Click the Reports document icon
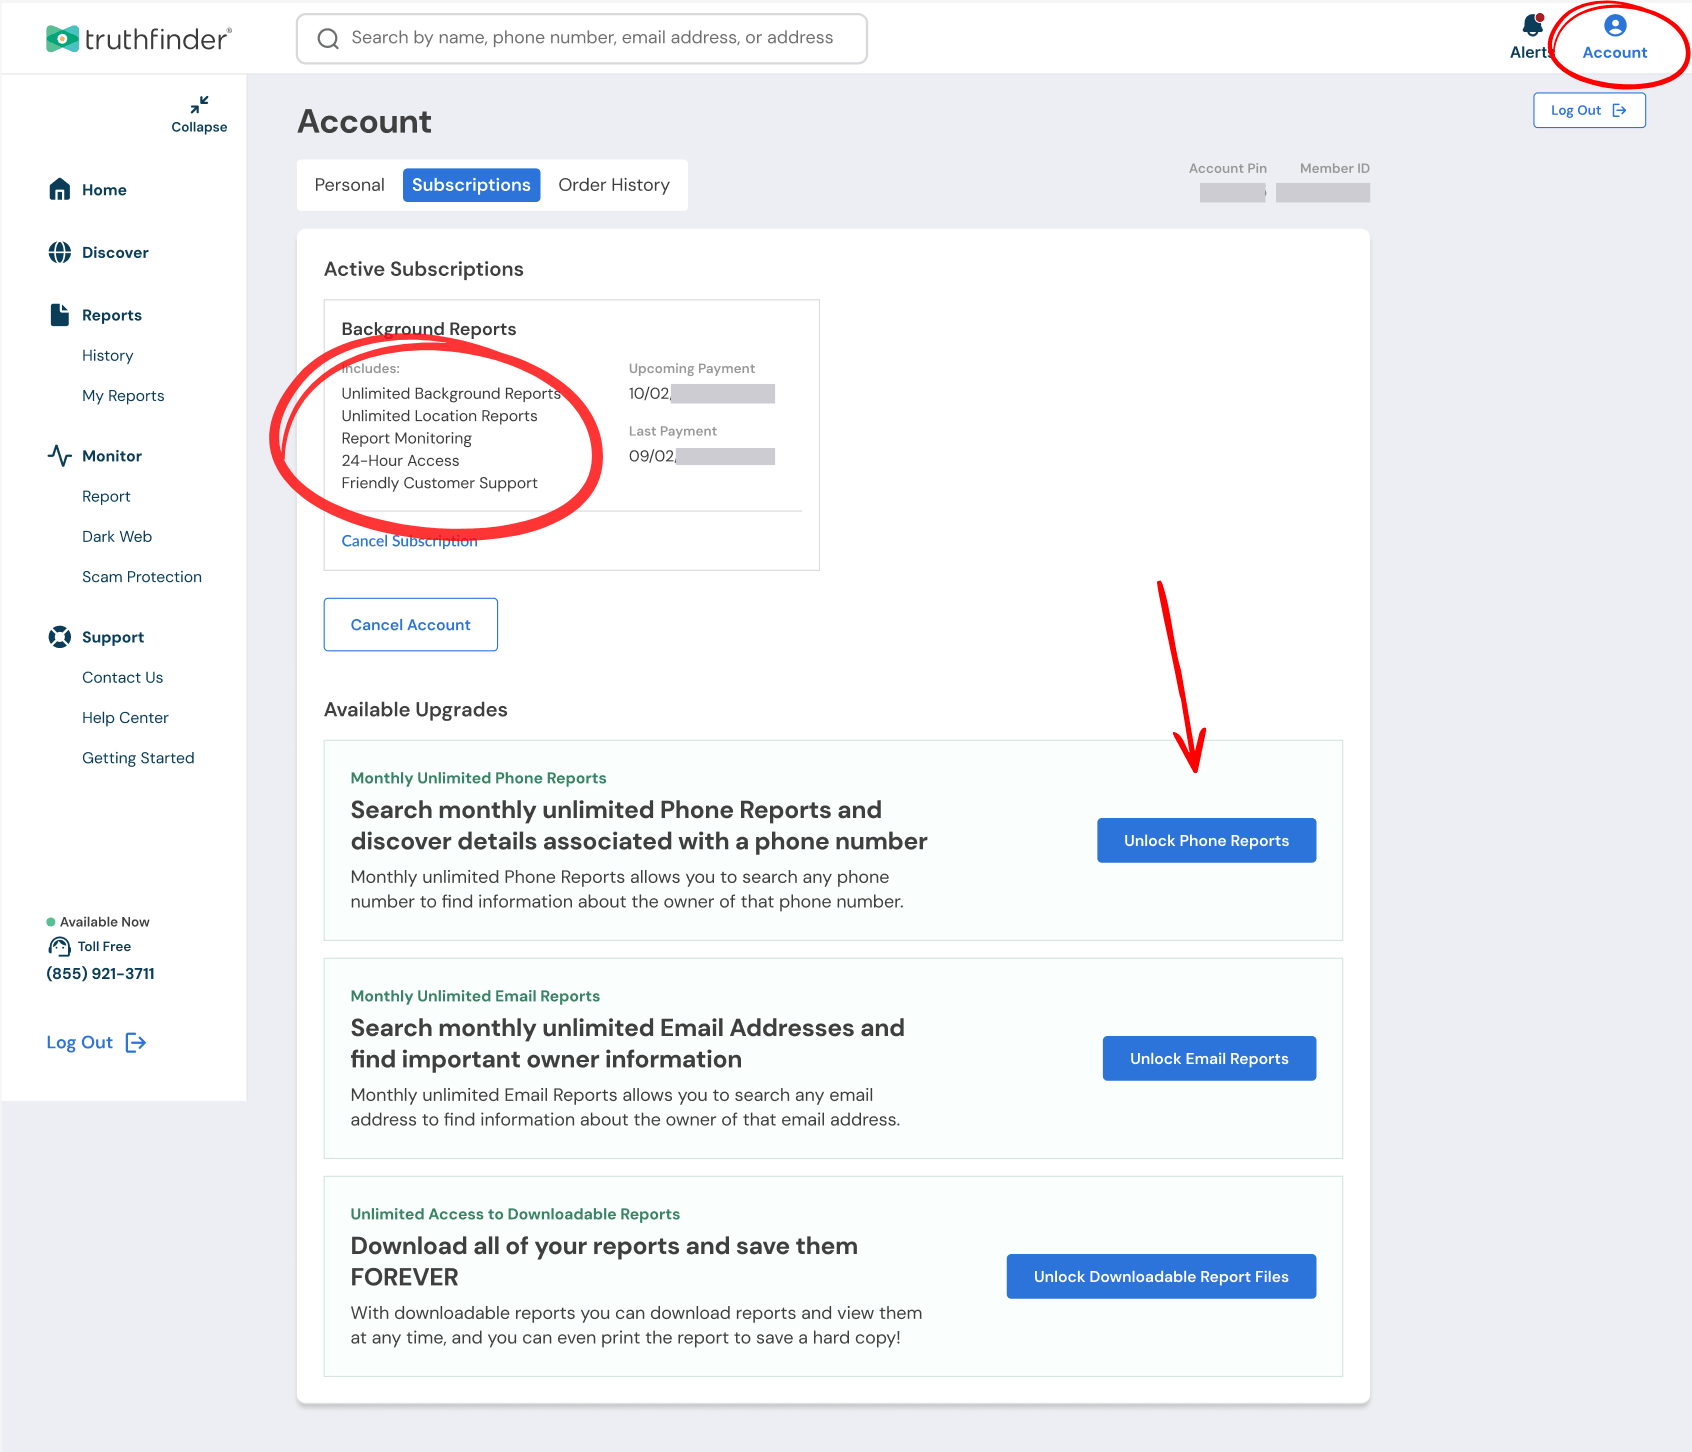Screen dimensions: 1692x1452 pyautogui.click(x=60, y=315)
